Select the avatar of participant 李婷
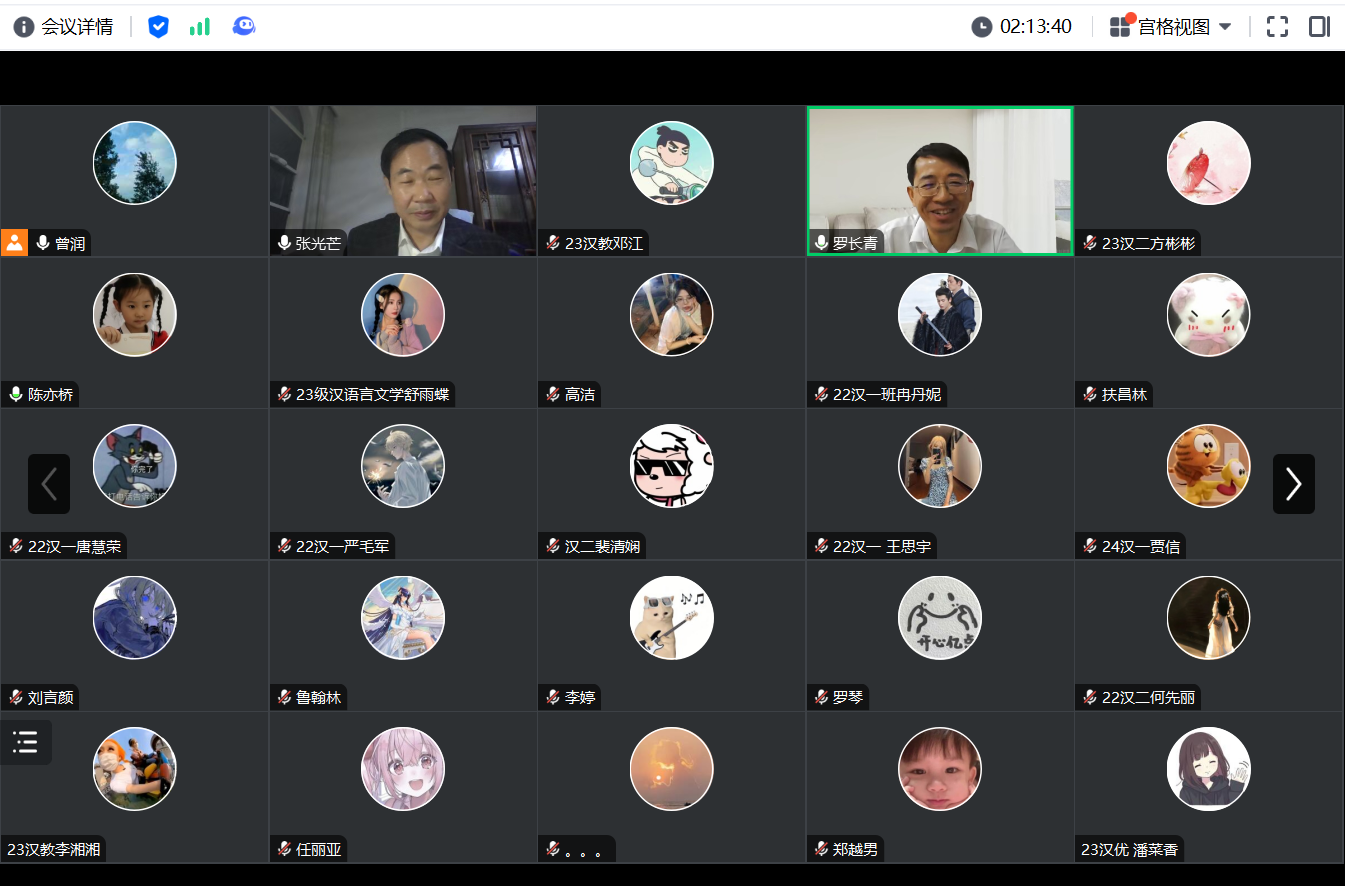Screen dimensions: 1345x888 [671, 618]
